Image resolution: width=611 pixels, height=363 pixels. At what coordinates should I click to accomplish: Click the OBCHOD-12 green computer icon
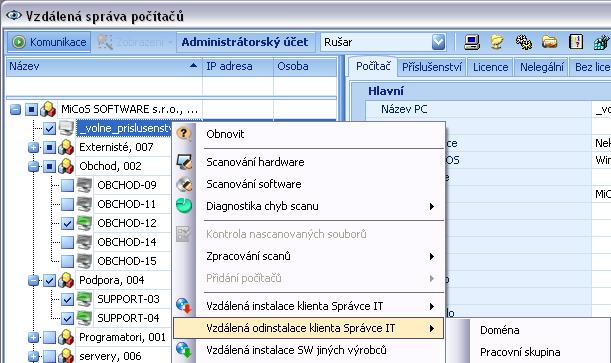coord(84,223)
